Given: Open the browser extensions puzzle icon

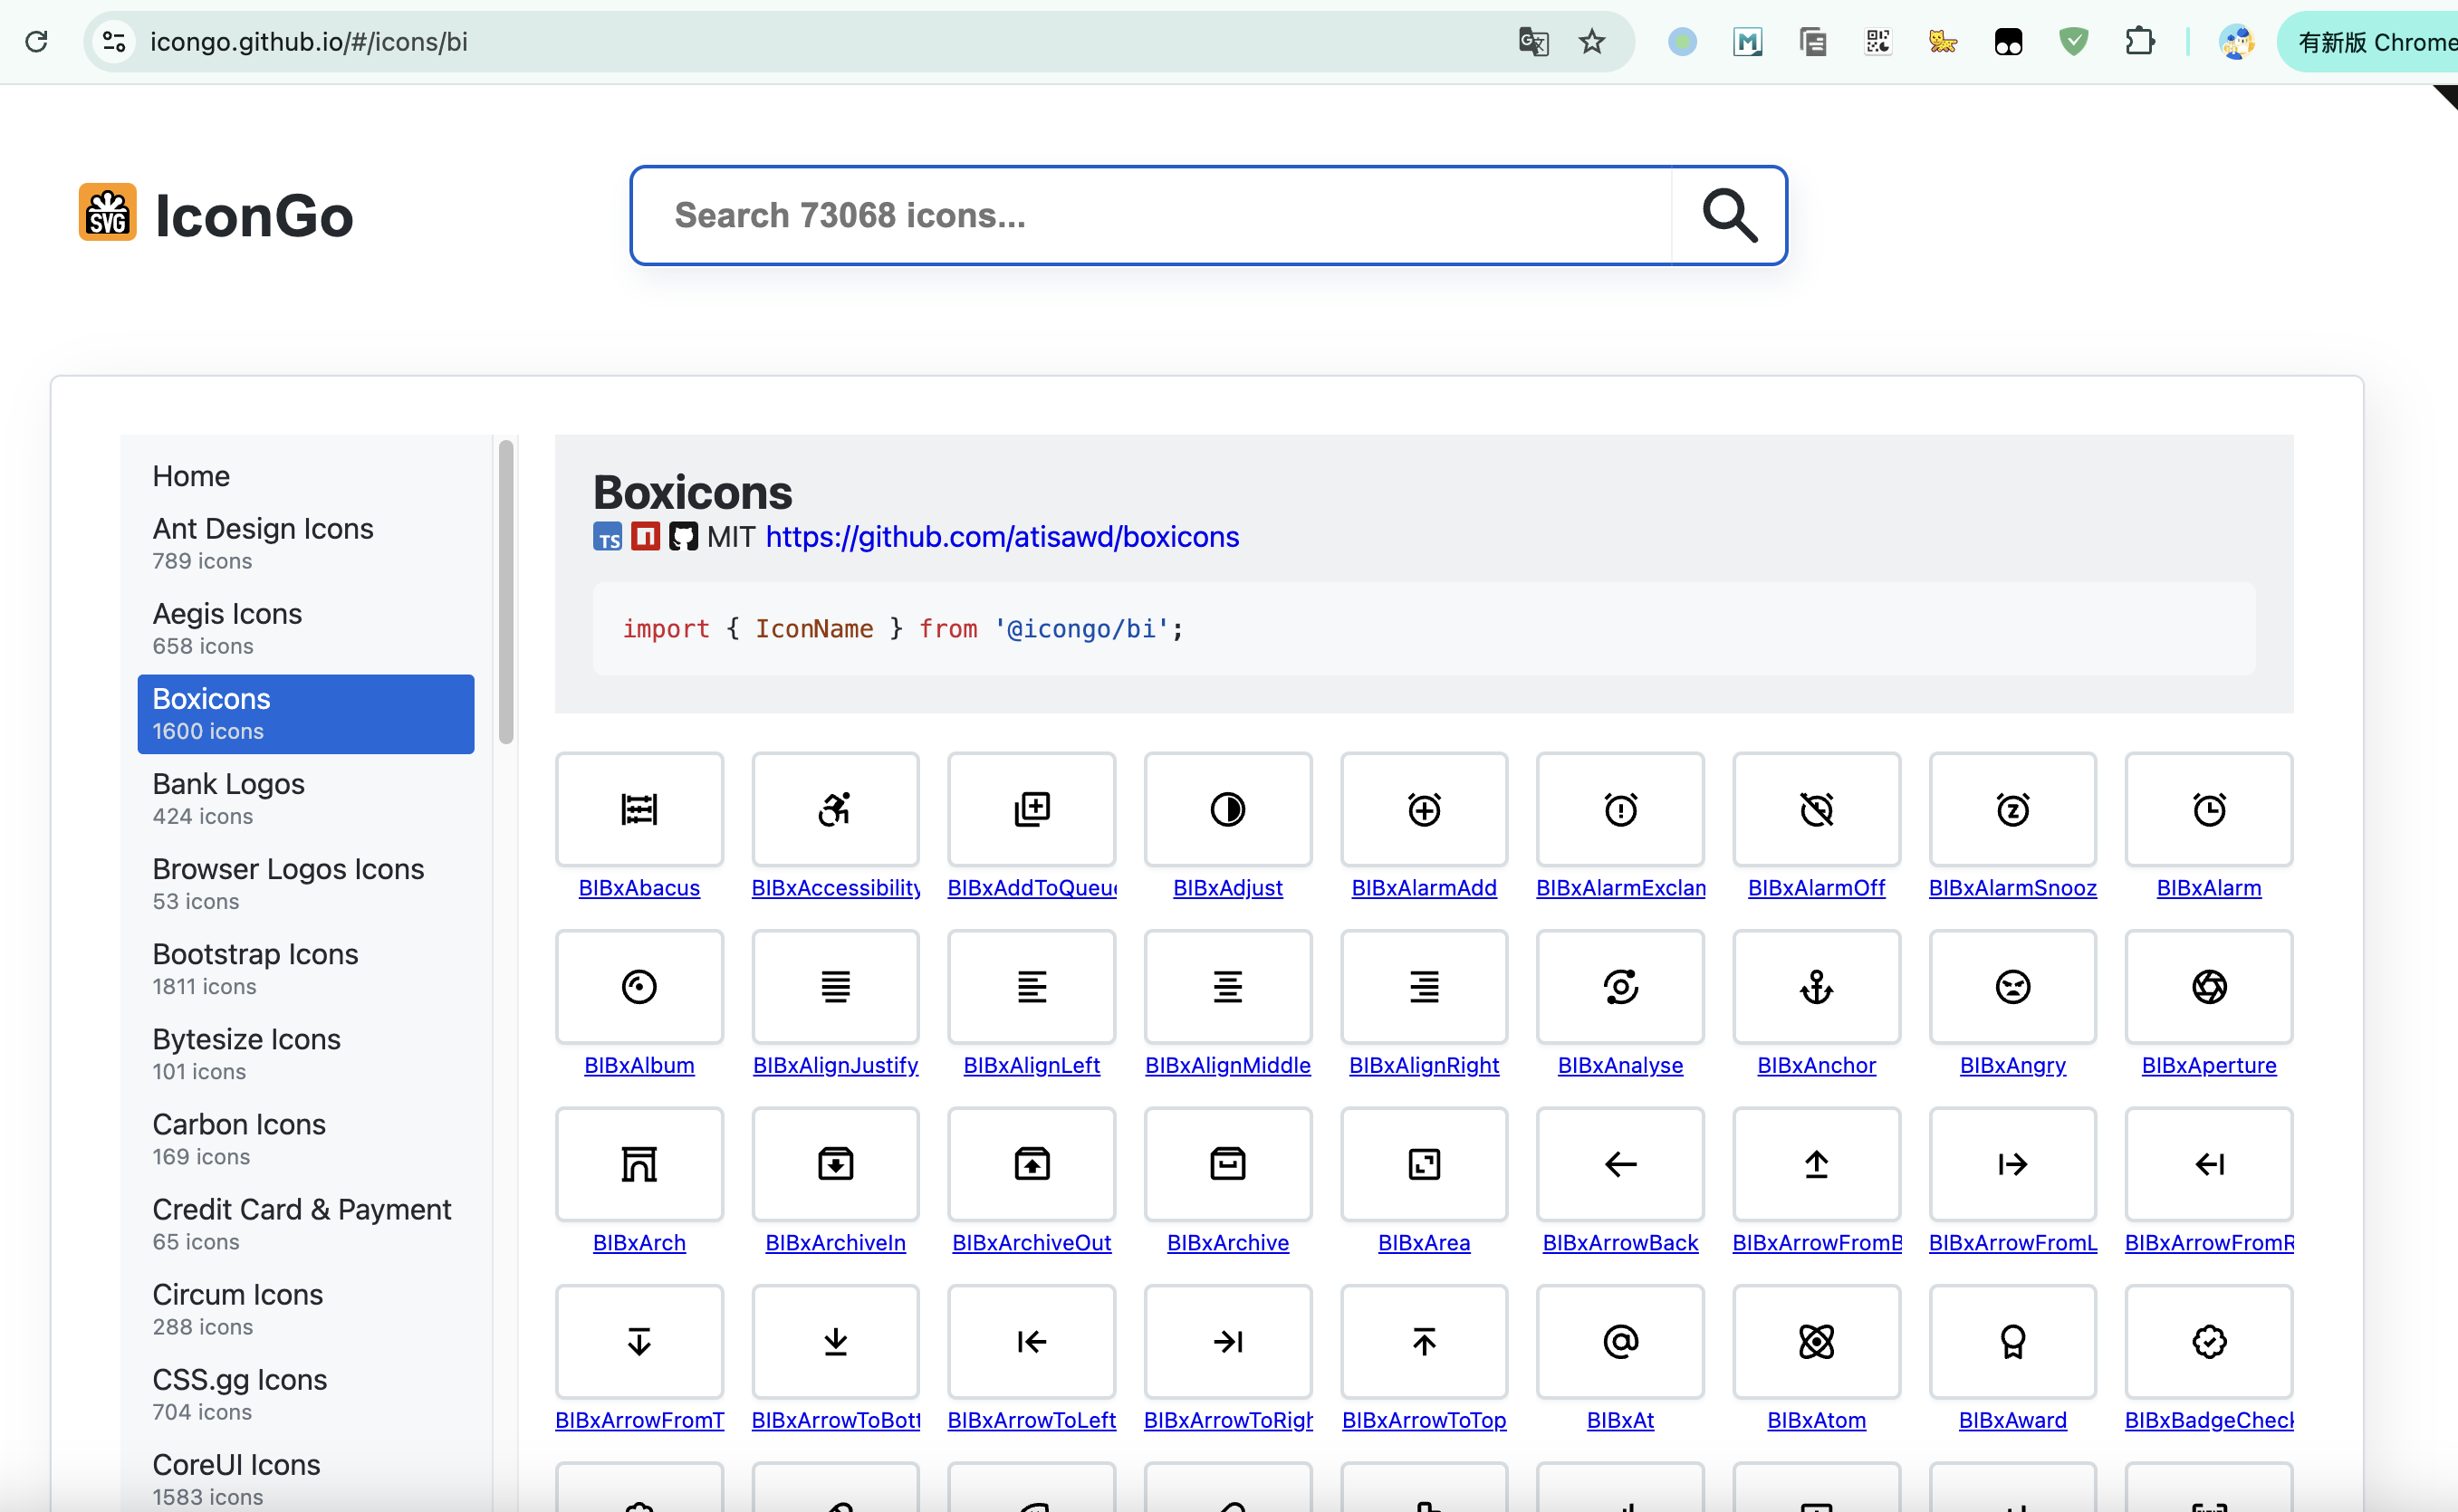Looking at the screenshot, I should pyautogui.click(x=2138, y=42).
